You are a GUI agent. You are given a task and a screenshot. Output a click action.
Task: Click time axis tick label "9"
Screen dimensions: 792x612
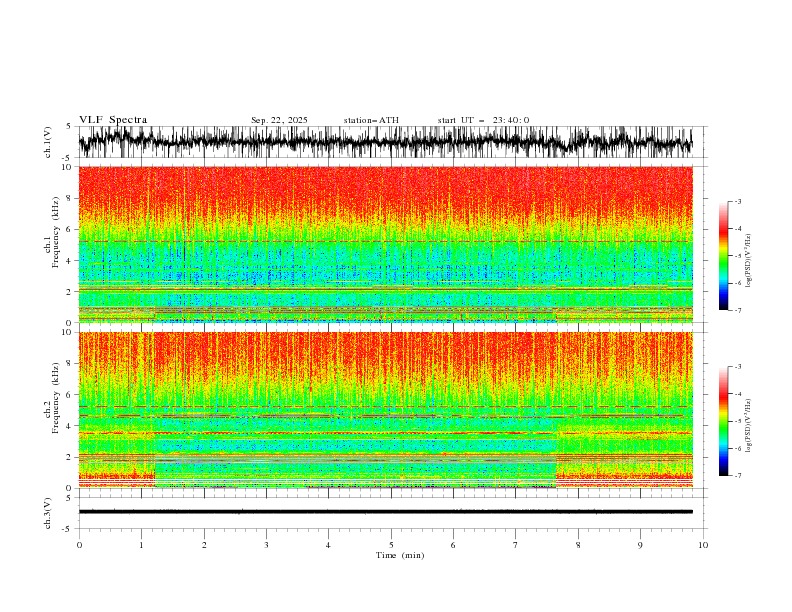pyautogui.click(x=640, y=545)
